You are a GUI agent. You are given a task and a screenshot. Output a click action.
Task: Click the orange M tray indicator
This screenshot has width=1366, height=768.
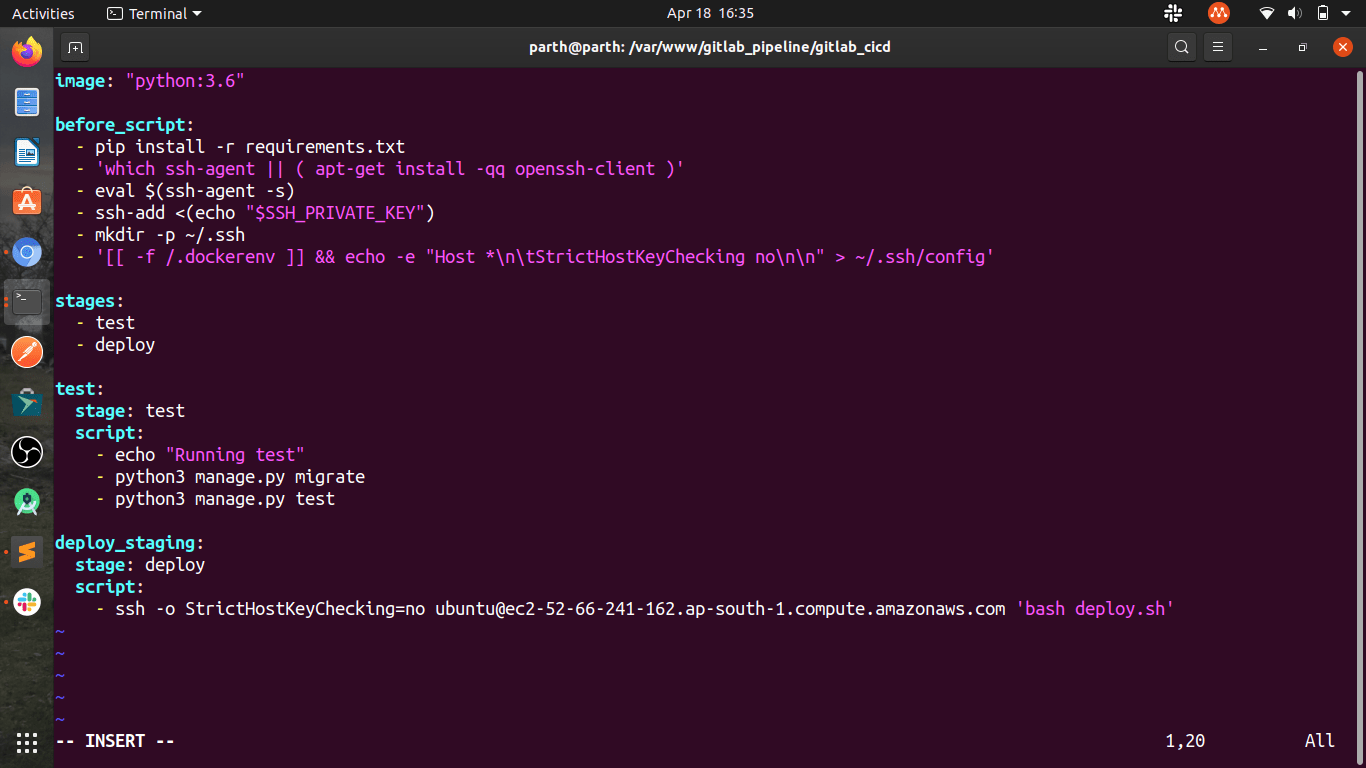click(x=1218, y=13)
